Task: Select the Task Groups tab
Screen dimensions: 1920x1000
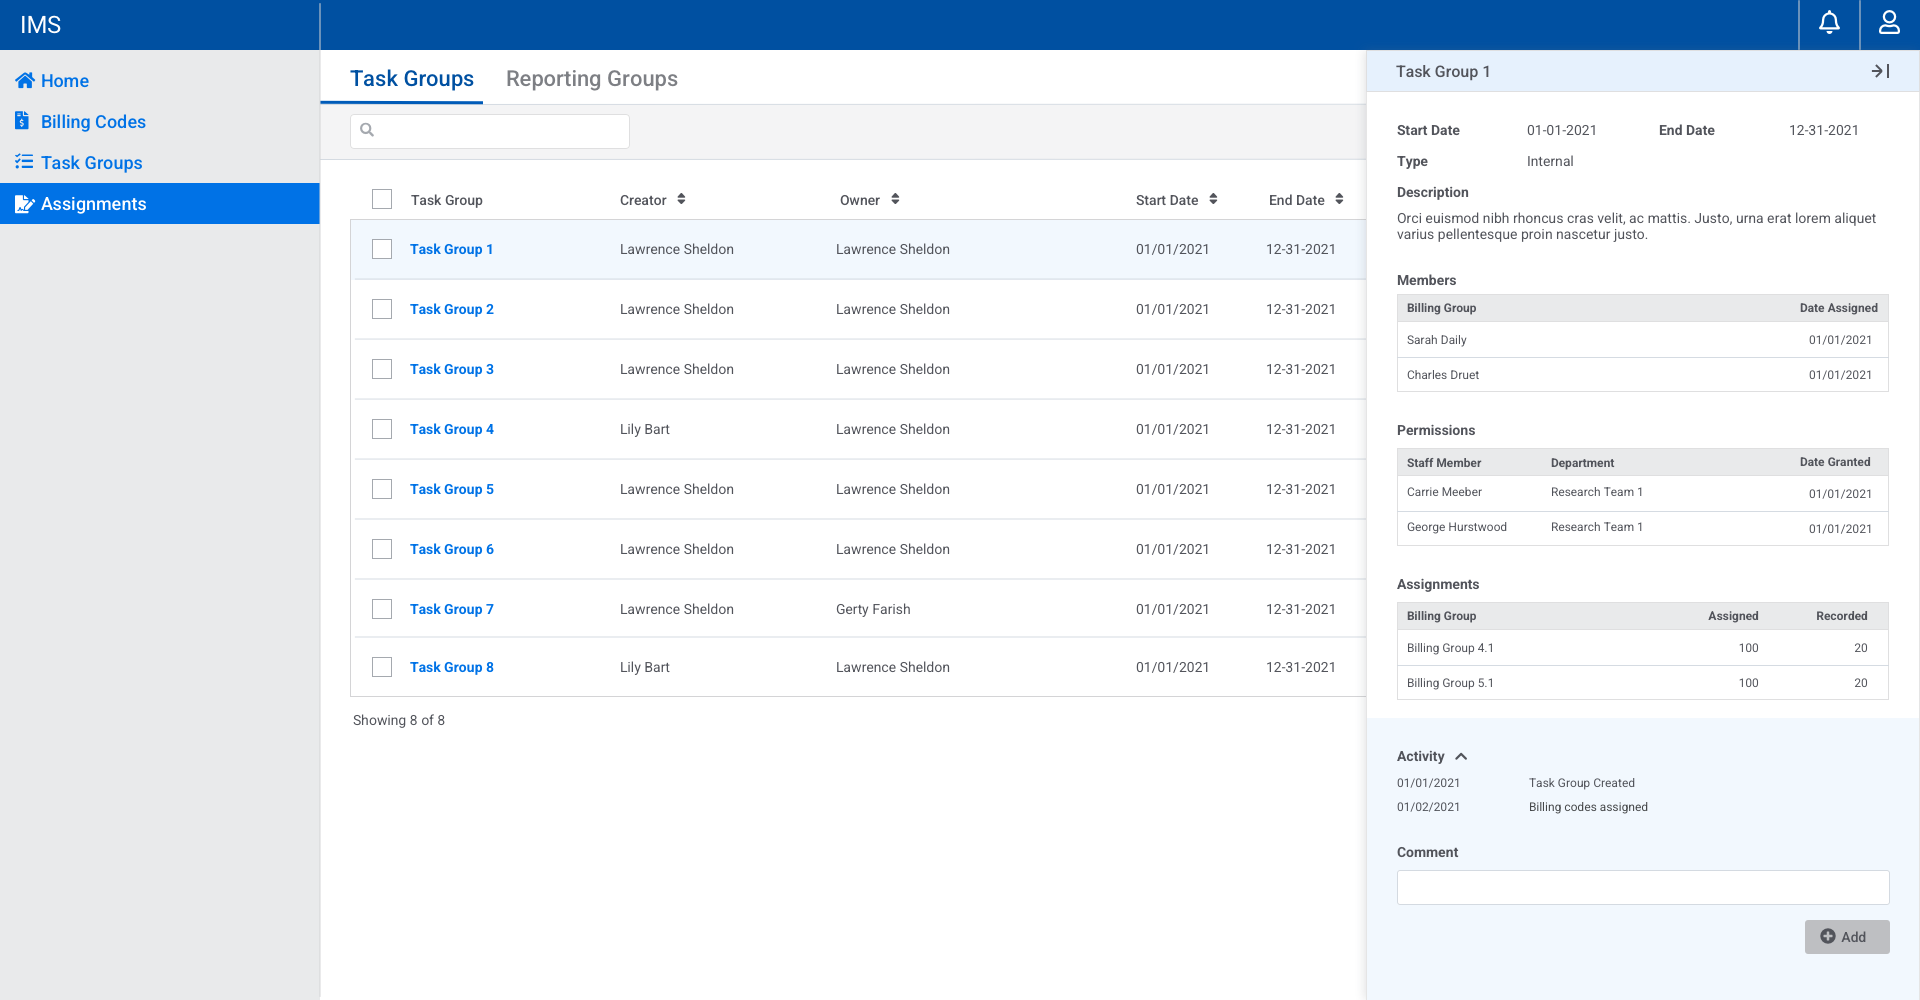Action: [x=411, y=79]
